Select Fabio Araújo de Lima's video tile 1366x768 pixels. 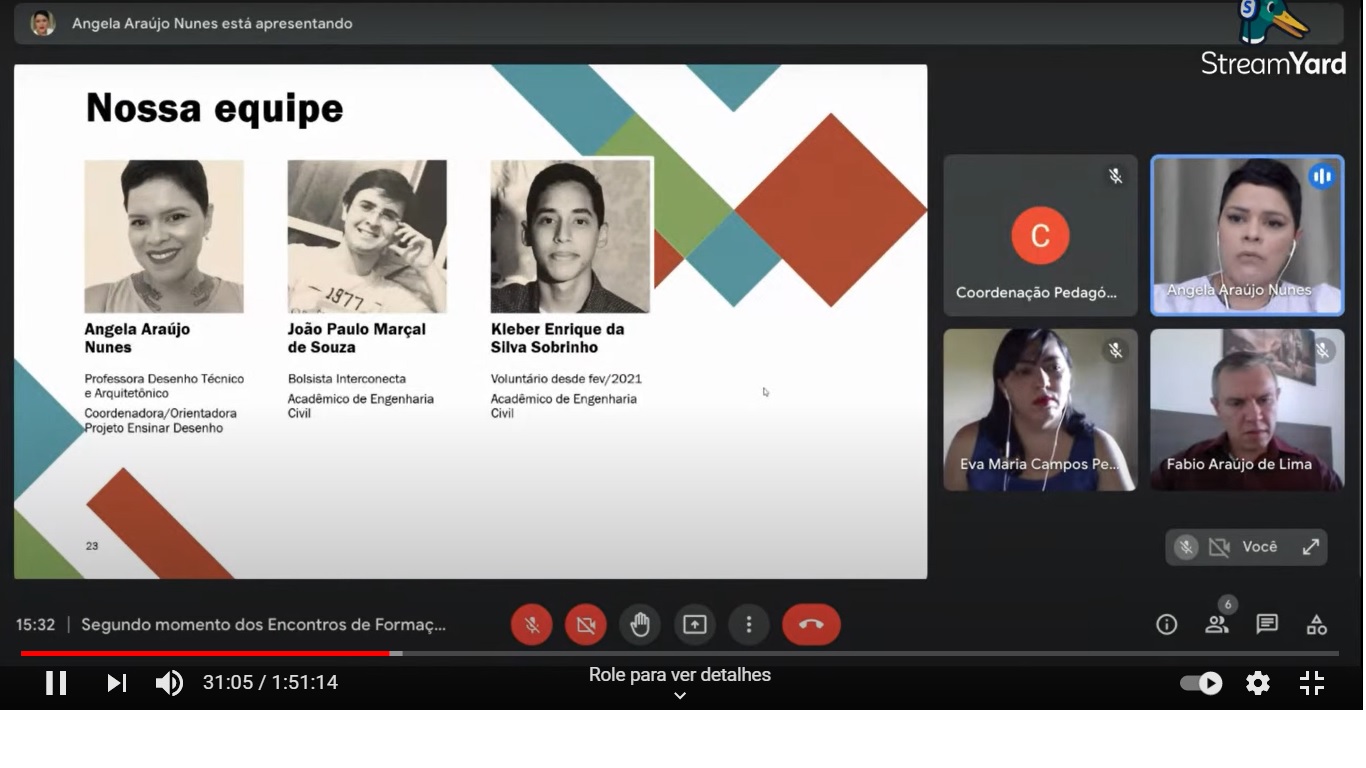point(1247,410)
